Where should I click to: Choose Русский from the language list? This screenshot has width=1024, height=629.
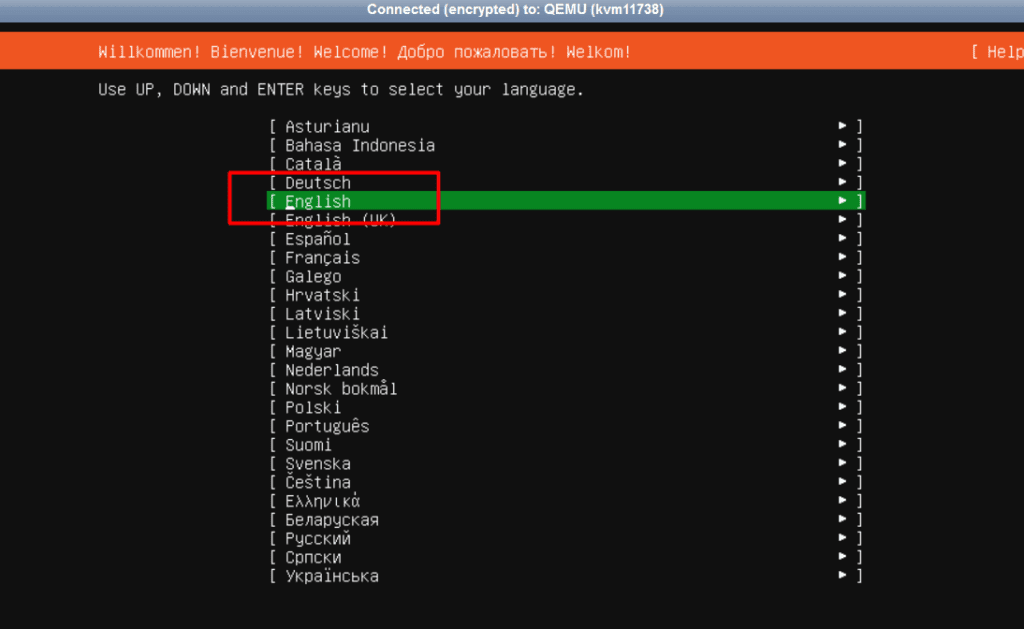click(318, 539)
